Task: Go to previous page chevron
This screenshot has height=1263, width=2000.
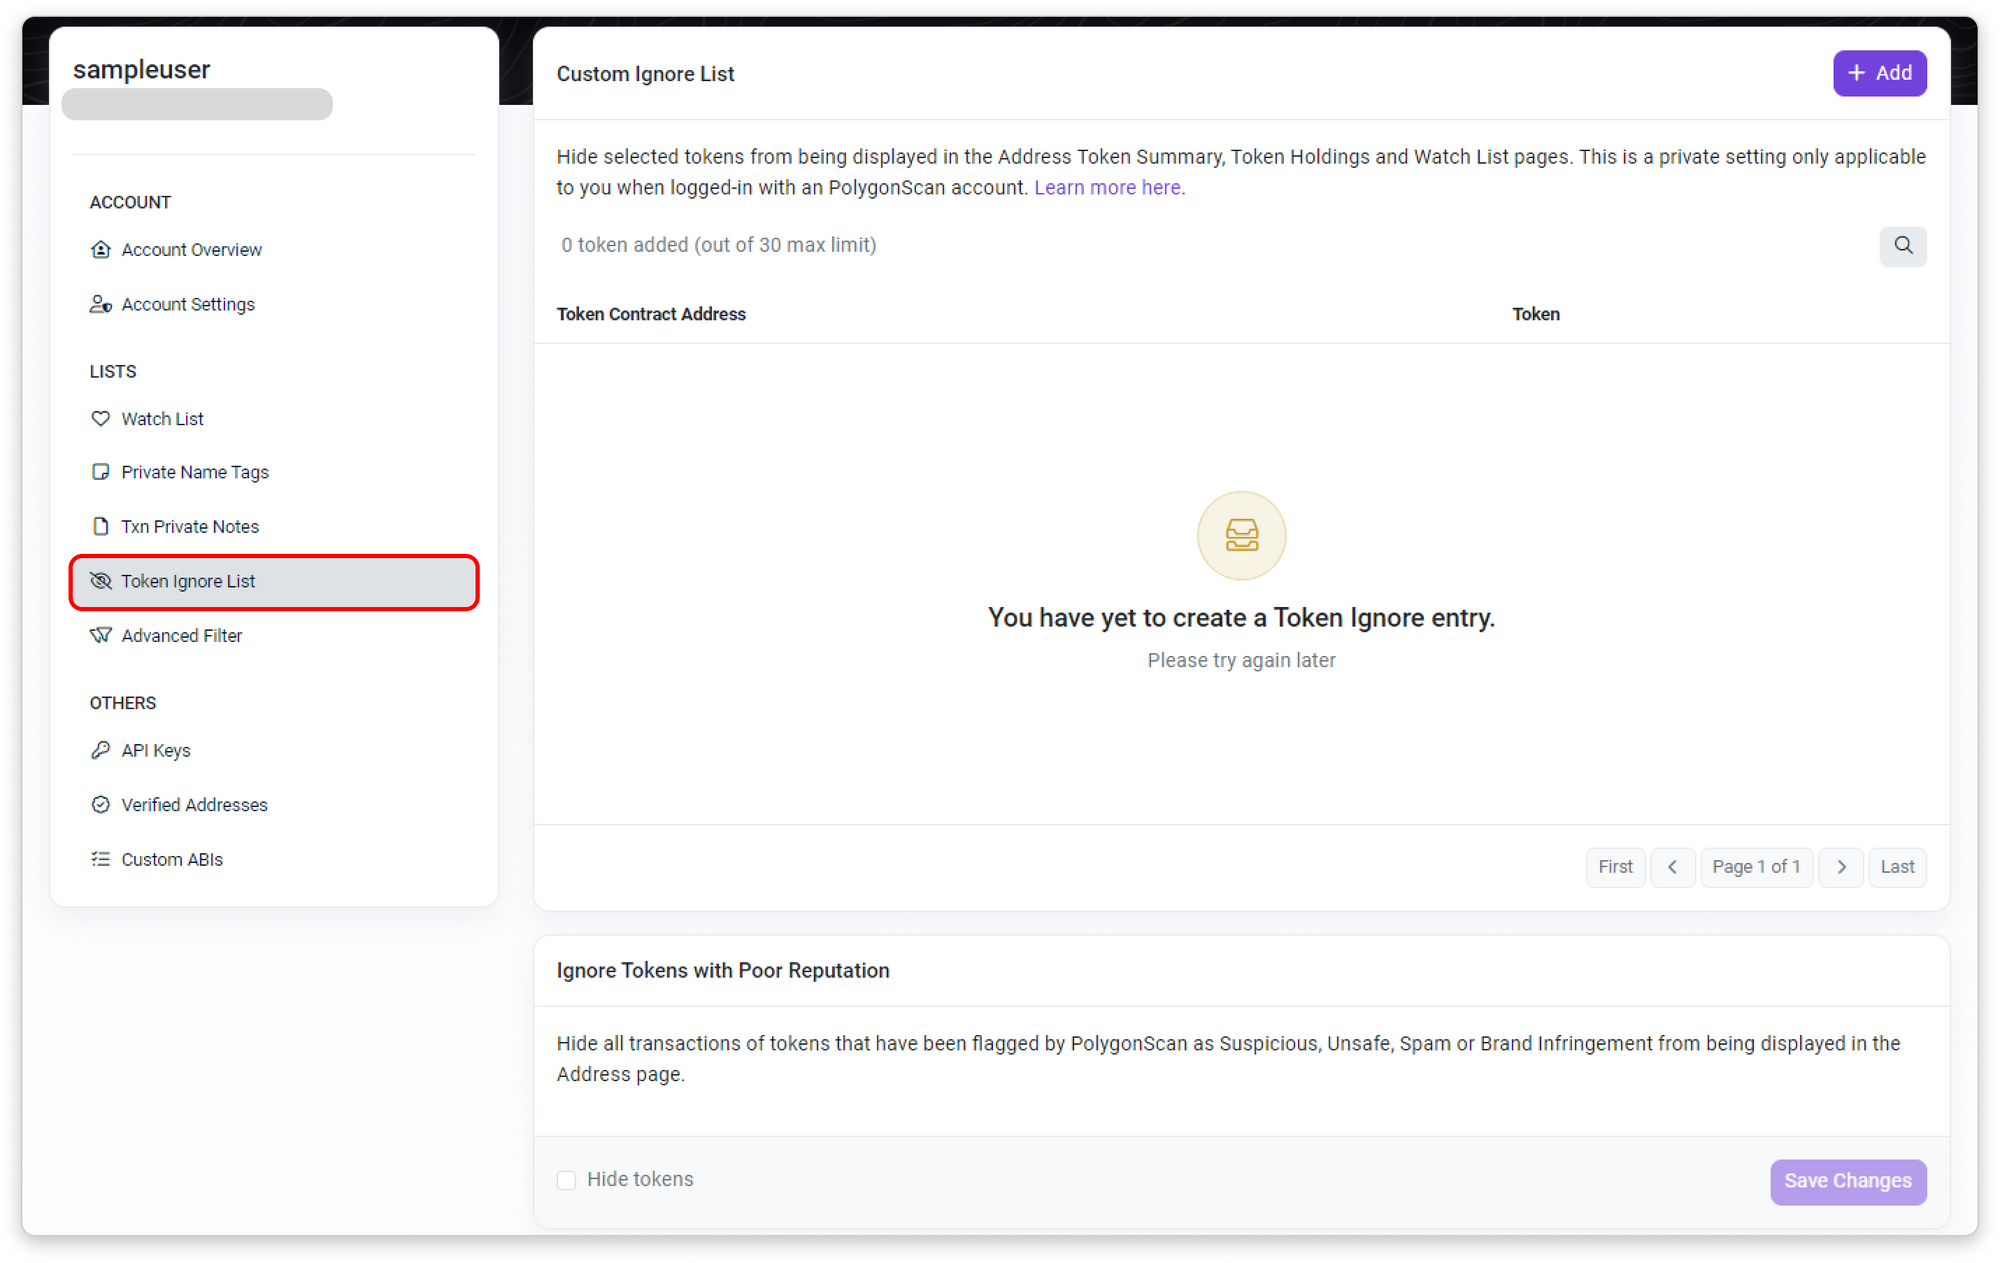Action: click(1672, 867)
